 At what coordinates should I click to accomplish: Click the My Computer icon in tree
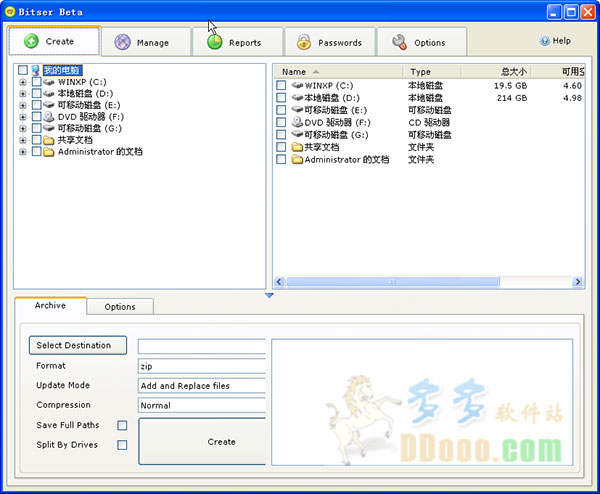36,70
